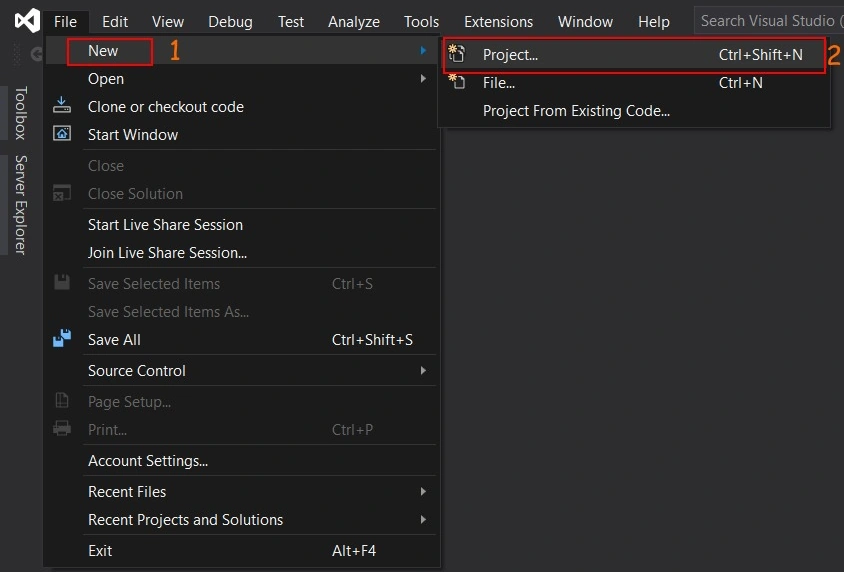The image size is (844, 572).
Task: Click the Page Setup icon
Action: [62, 401]
